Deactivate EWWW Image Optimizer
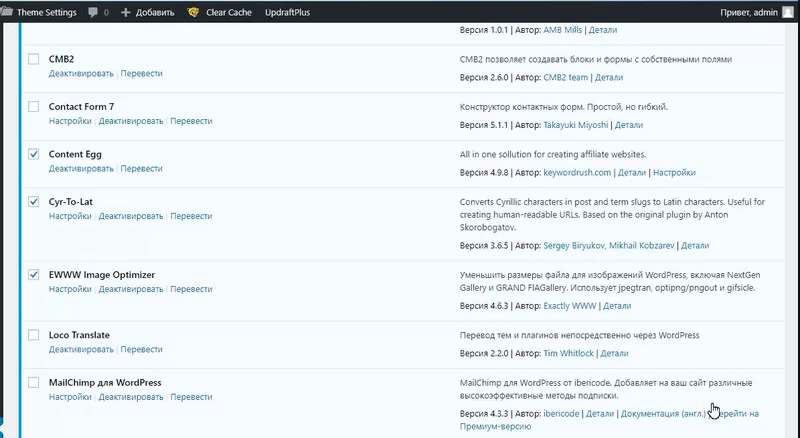The width and height of the screenshot is (800, 438). click(131, 289)
